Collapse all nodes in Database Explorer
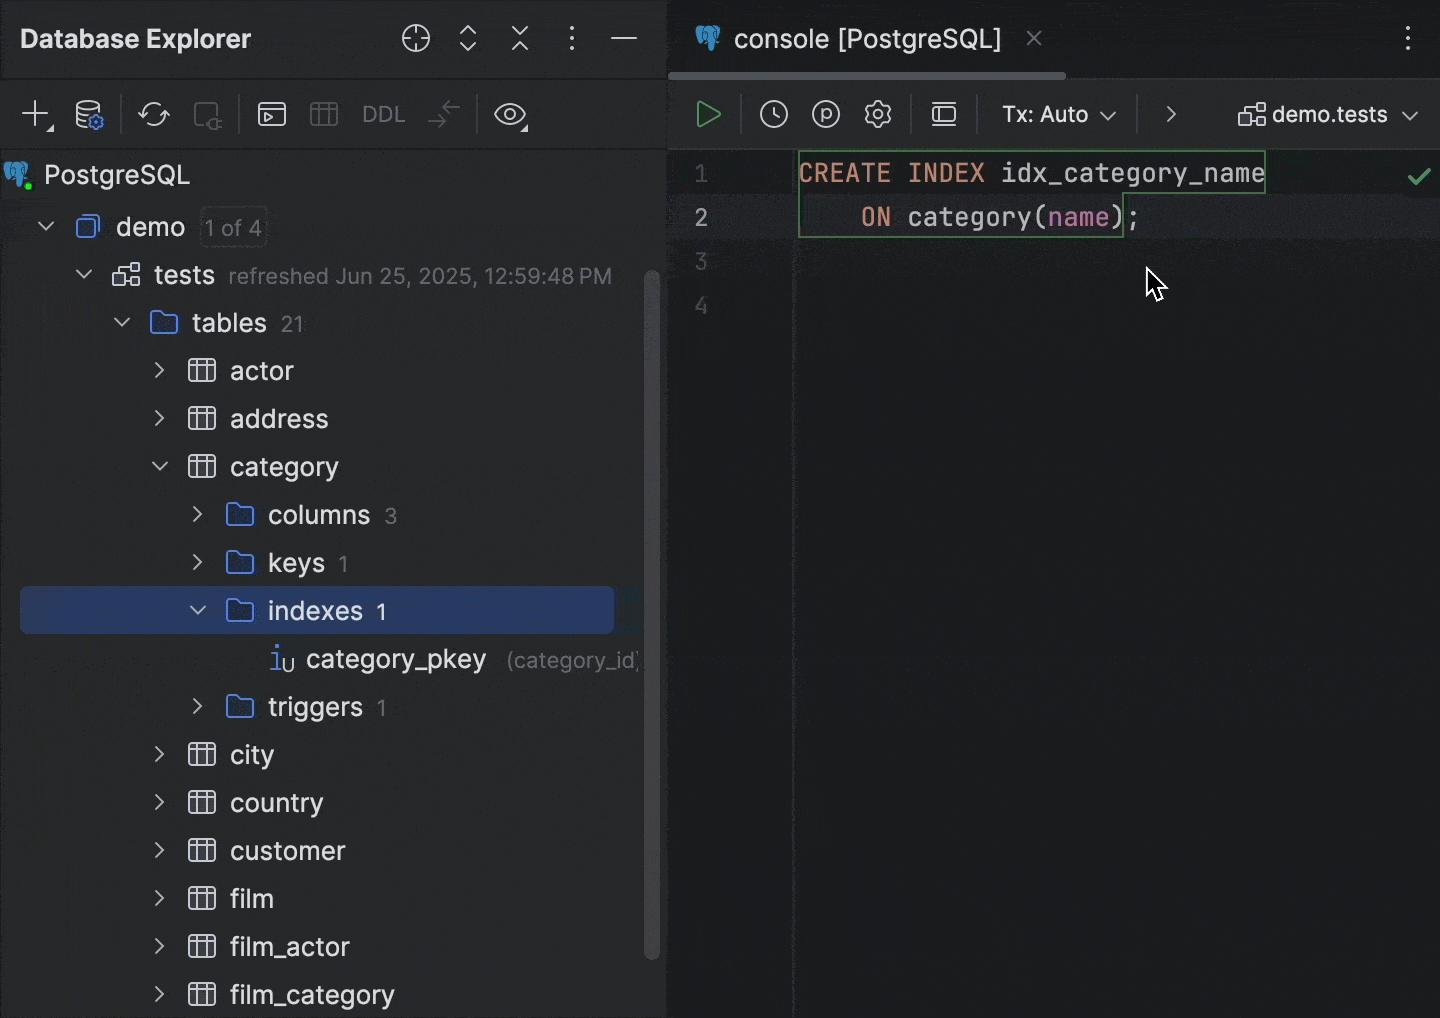 pyautogui.click(x=520, y=39)
